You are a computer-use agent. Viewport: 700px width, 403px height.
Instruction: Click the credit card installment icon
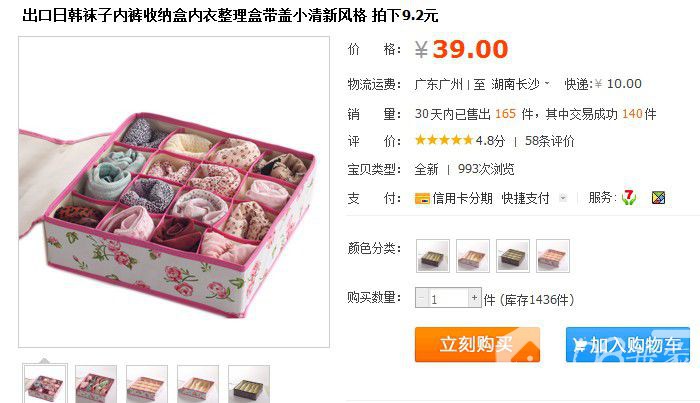422,198
